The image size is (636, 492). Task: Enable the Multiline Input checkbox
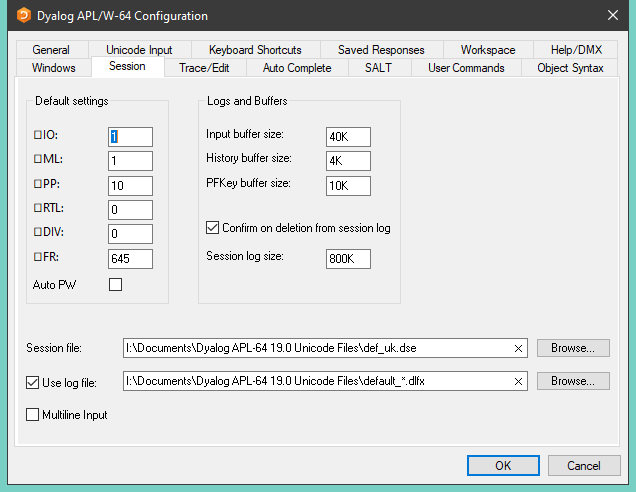pos(33,414)
